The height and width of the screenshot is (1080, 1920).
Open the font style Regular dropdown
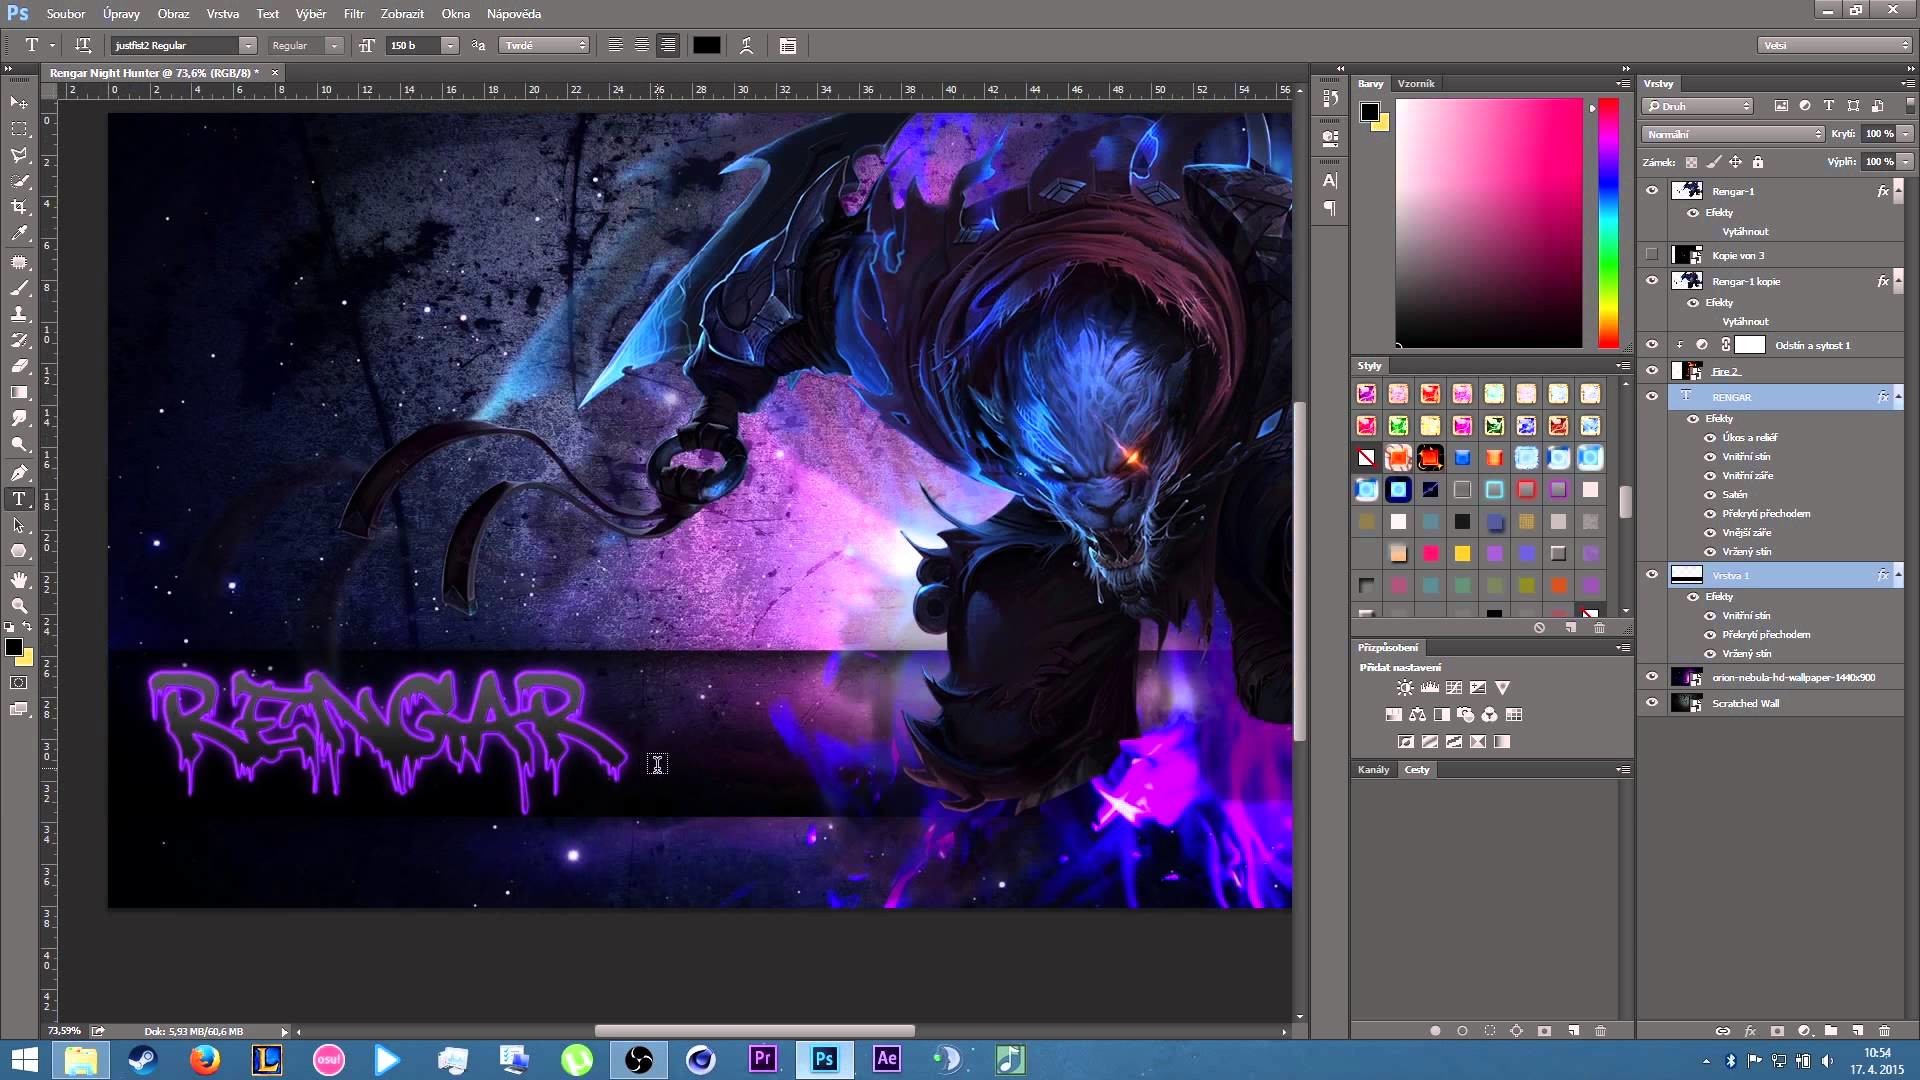click(334, 45)
